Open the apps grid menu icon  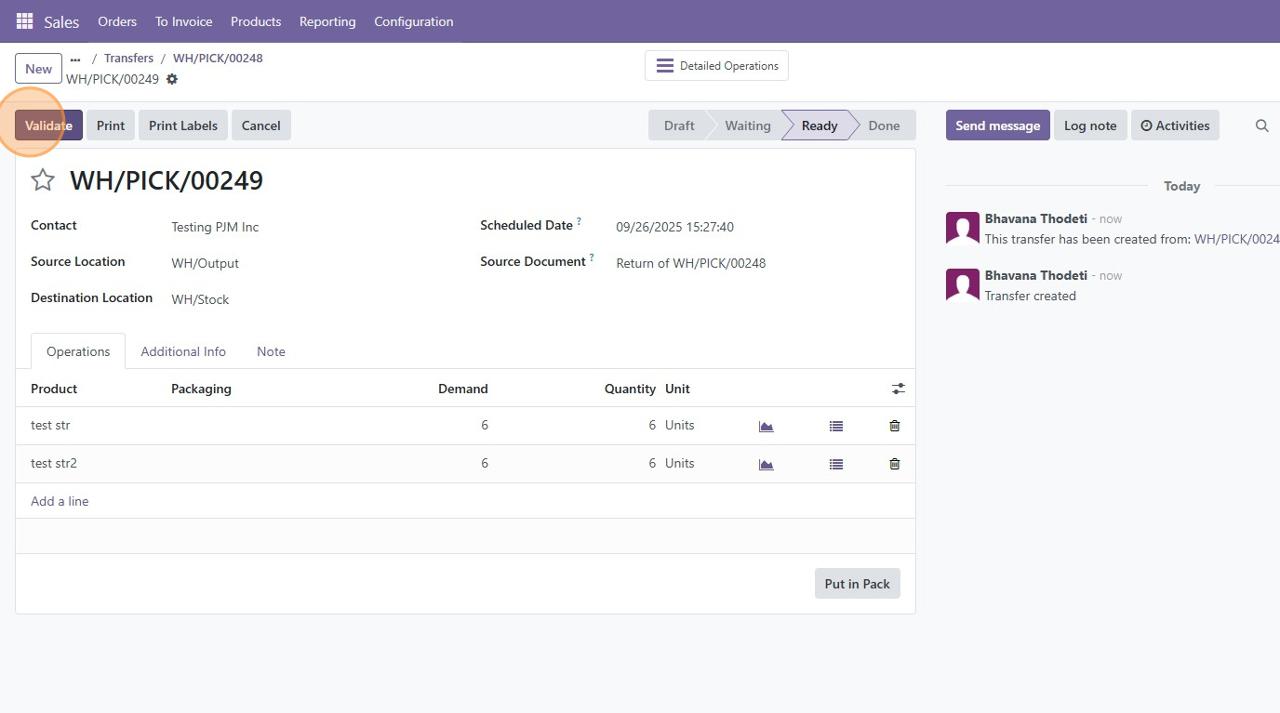click(x=24, y=21)
